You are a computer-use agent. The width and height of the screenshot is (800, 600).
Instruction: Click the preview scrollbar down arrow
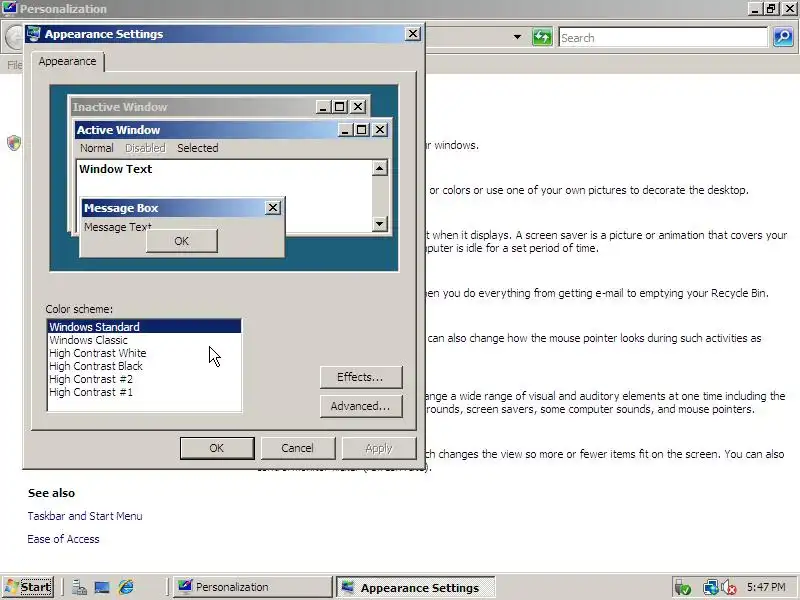pos(380,223)
